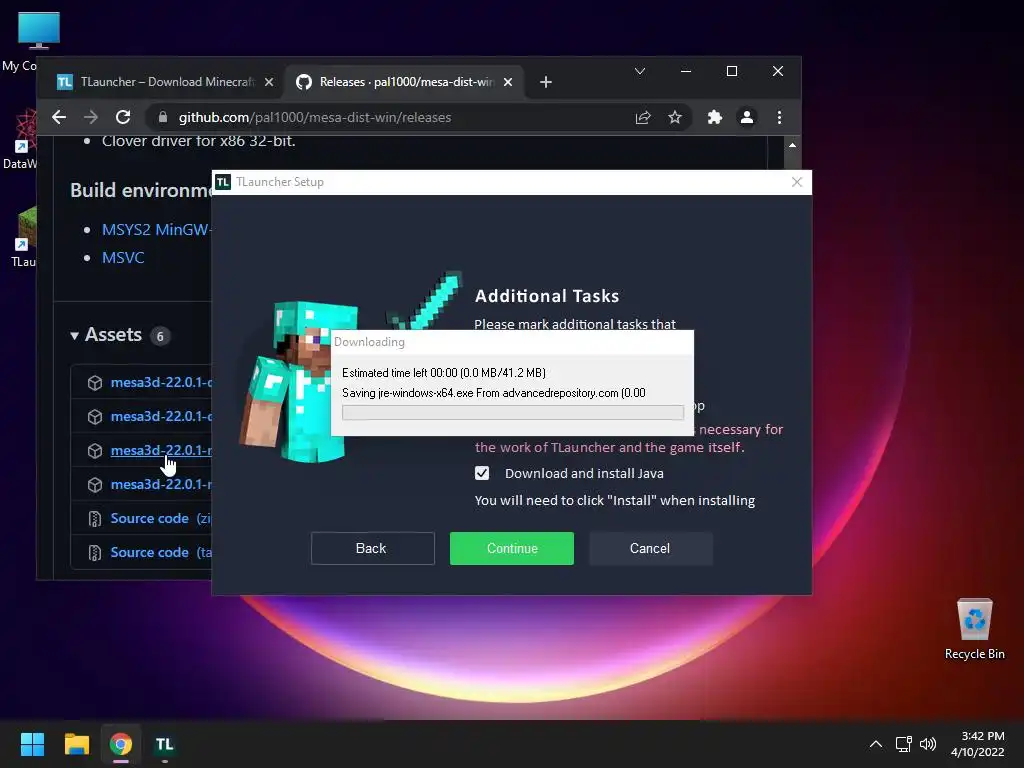This screenshot has height=768, width=1024.
Task: Close the Releases mesa-dist-win tab
Action: (x=508, y=82)
